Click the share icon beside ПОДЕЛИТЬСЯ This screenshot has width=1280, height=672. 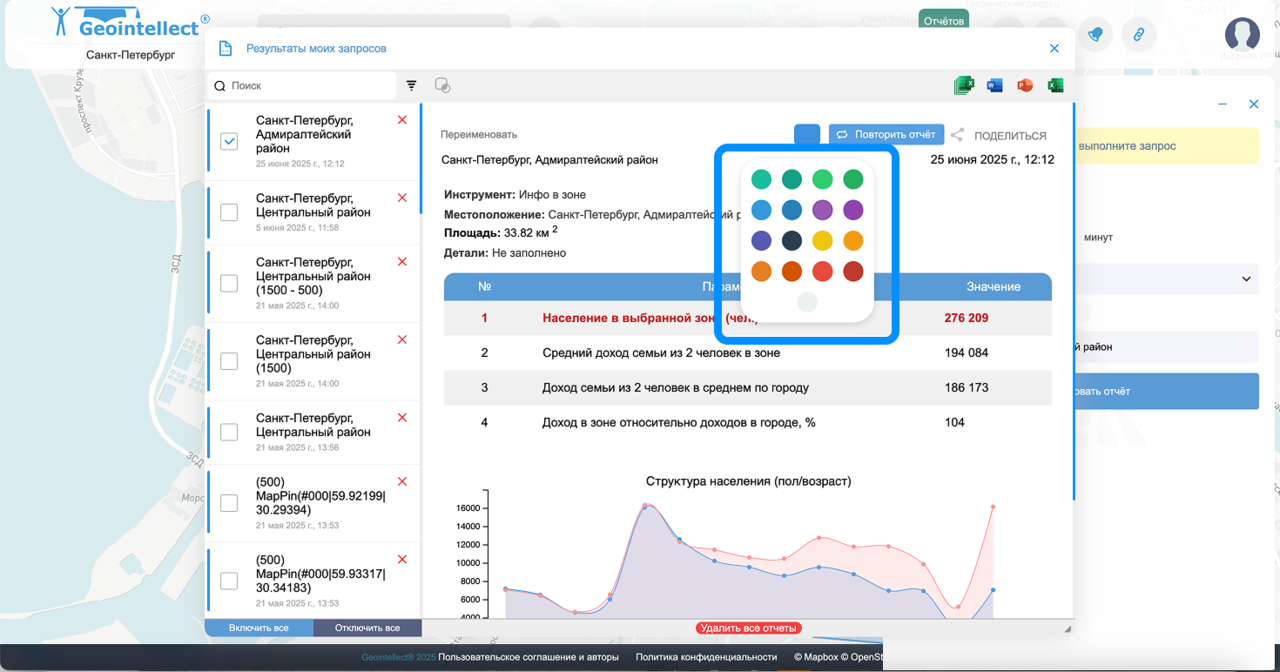tap(957, 135)
